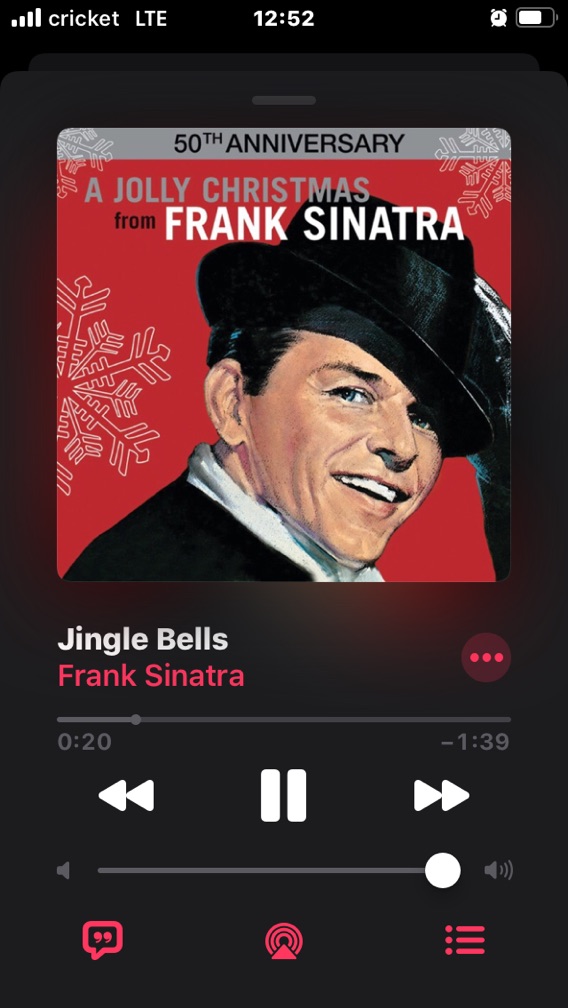Tap the grabber handle to collapse player
The width and height of the screenshot is (568, 1008).
coord(284,100)
